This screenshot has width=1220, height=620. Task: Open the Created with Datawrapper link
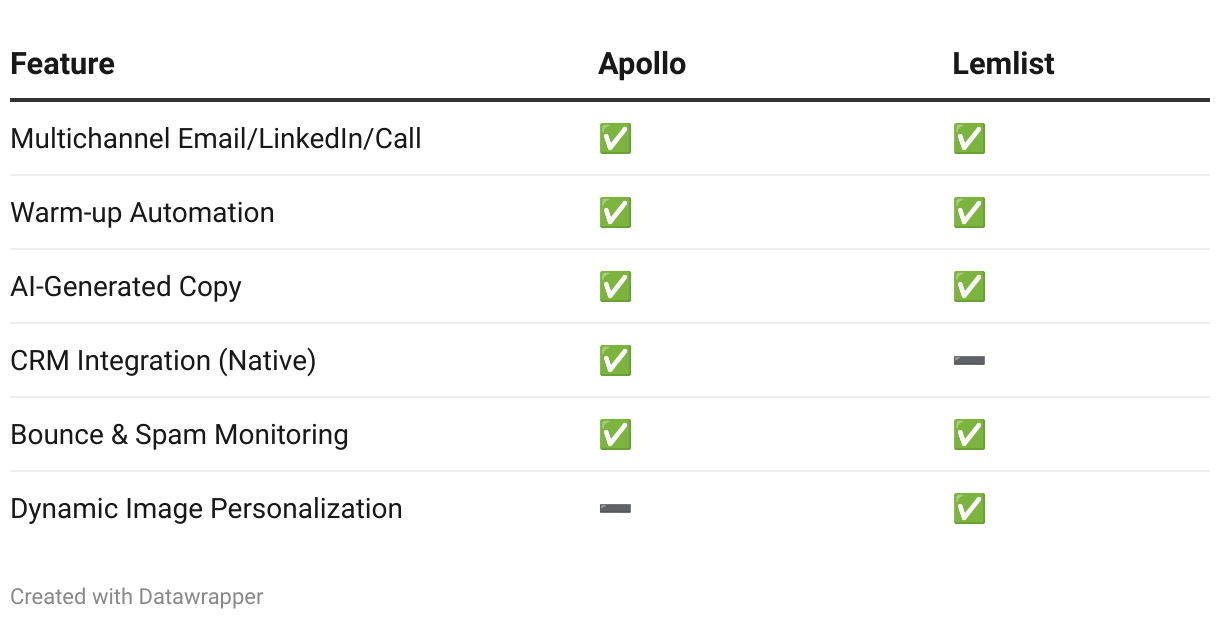click(137, 597)
